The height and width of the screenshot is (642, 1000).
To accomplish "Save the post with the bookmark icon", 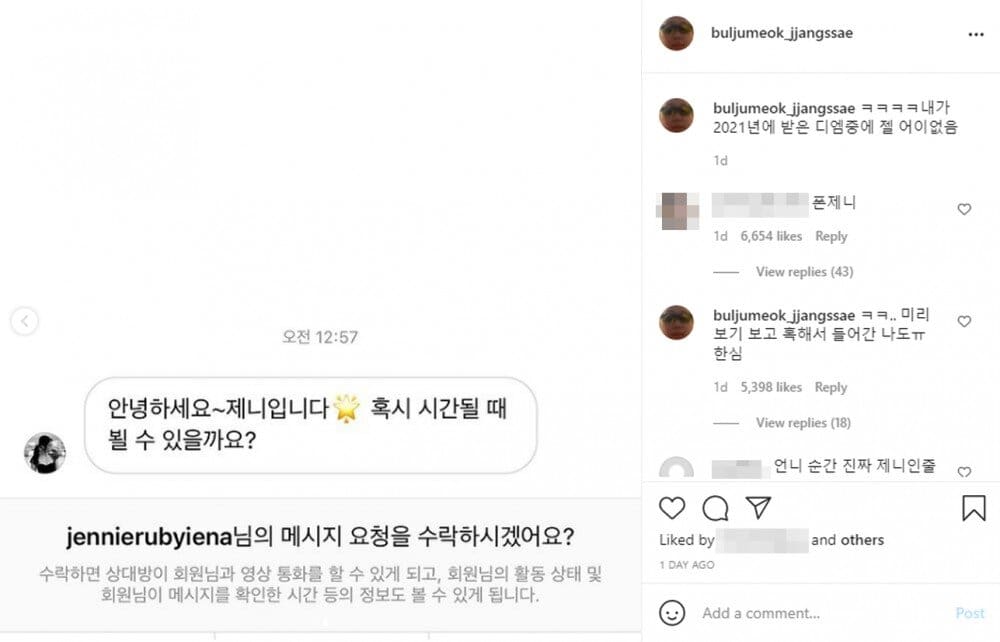I will pos(973,508).
